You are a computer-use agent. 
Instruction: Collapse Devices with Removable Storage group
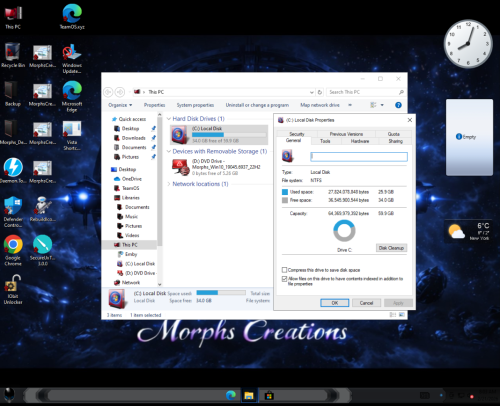(x=169, y=151)
